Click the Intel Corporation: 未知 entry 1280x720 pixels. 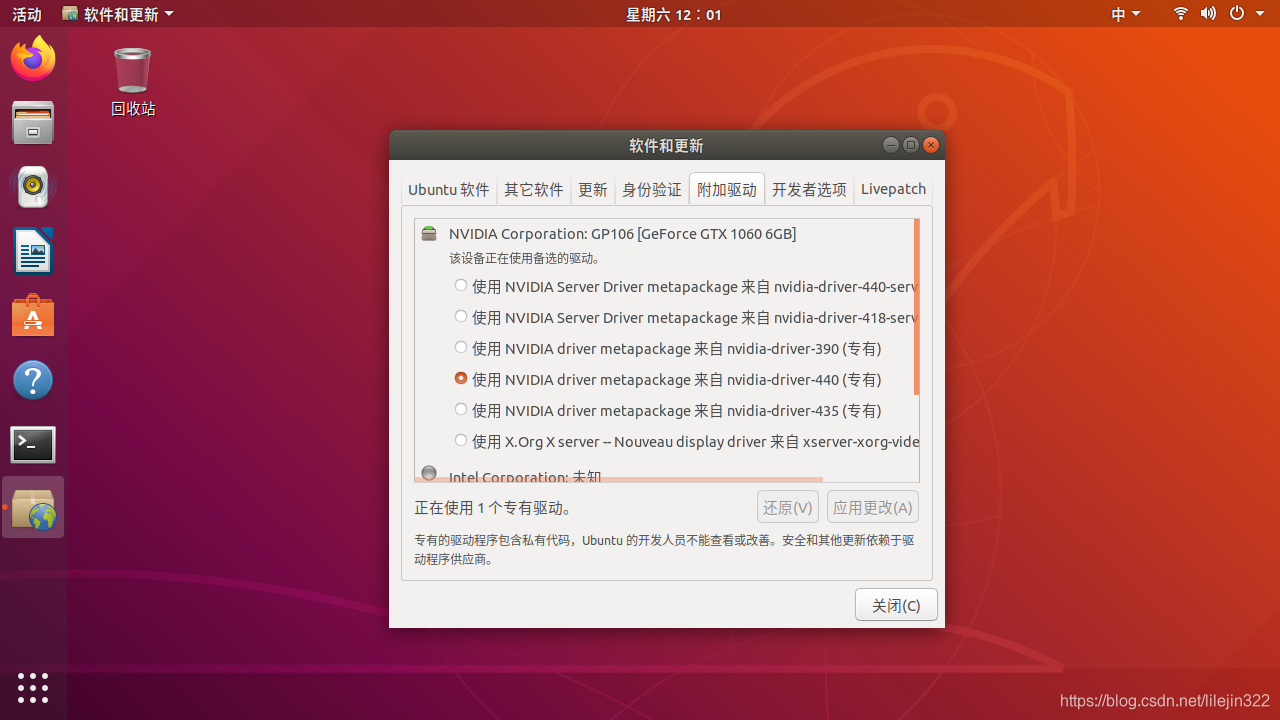click(x=525, y=476)
